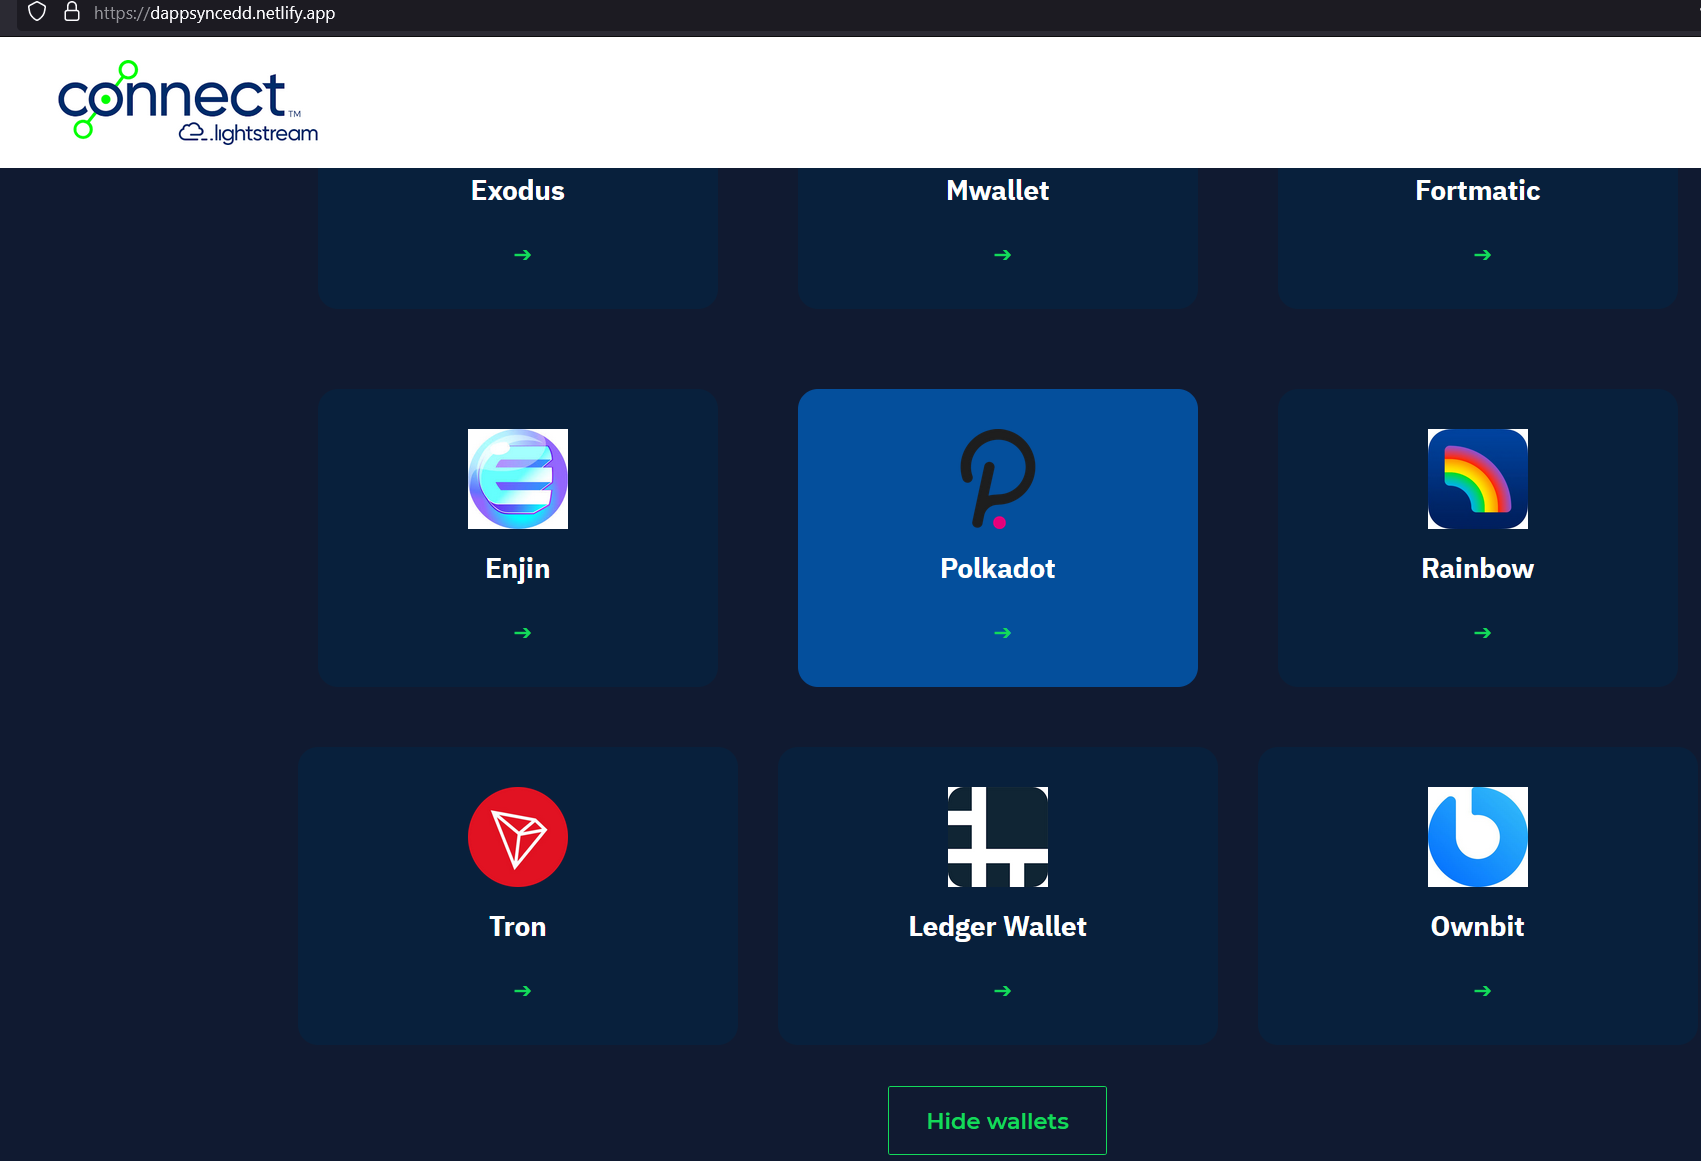
Task: Click the Tron wallet logo
Action: tap(517, 837)
